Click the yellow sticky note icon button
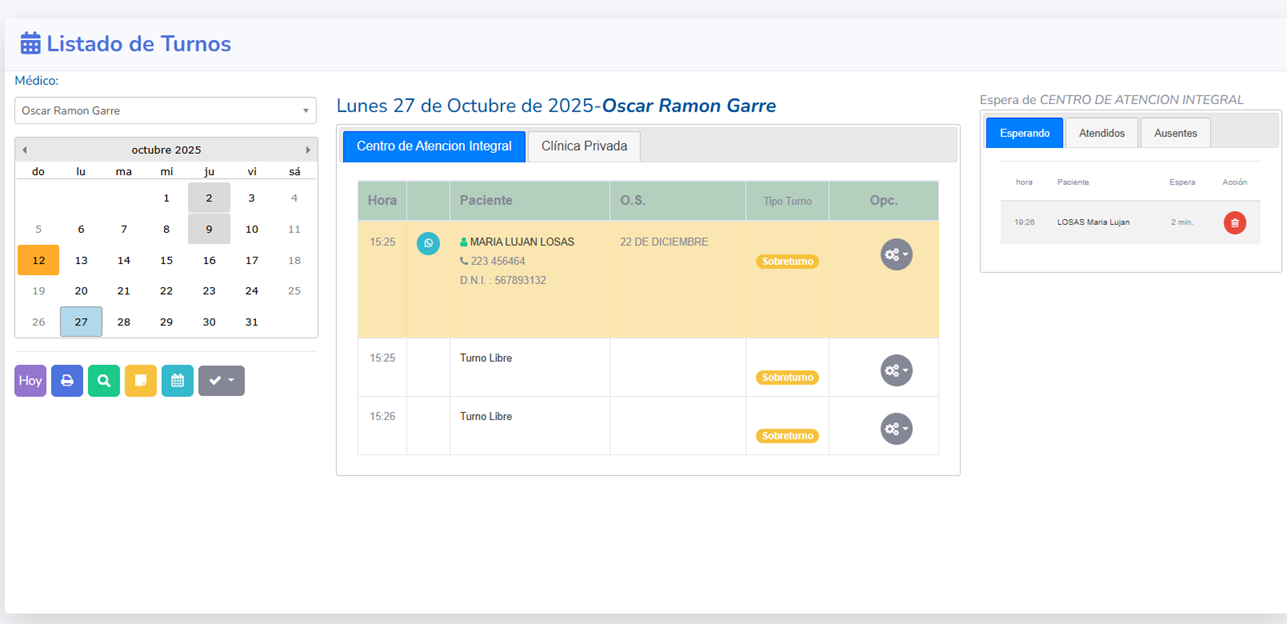 click(140, 381)
